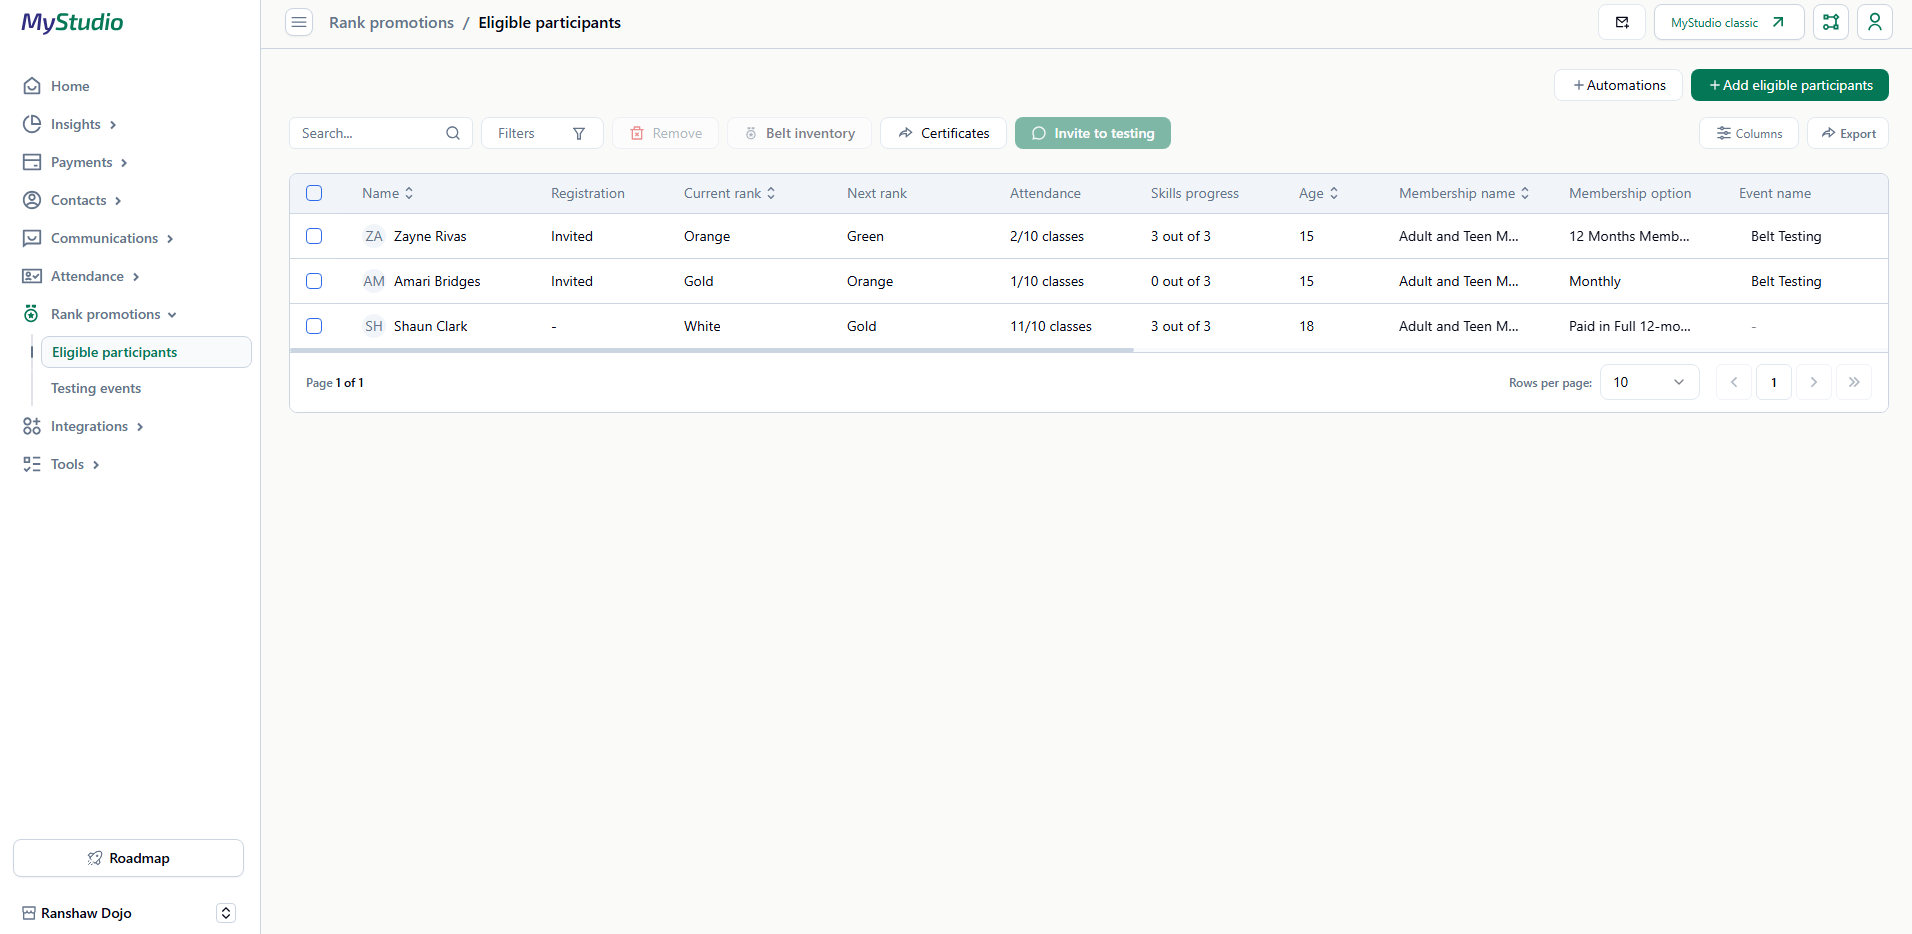1912x934 pixels.
Task: Toggle the select-all header checkbox
Action: click(x=314, y=193)
